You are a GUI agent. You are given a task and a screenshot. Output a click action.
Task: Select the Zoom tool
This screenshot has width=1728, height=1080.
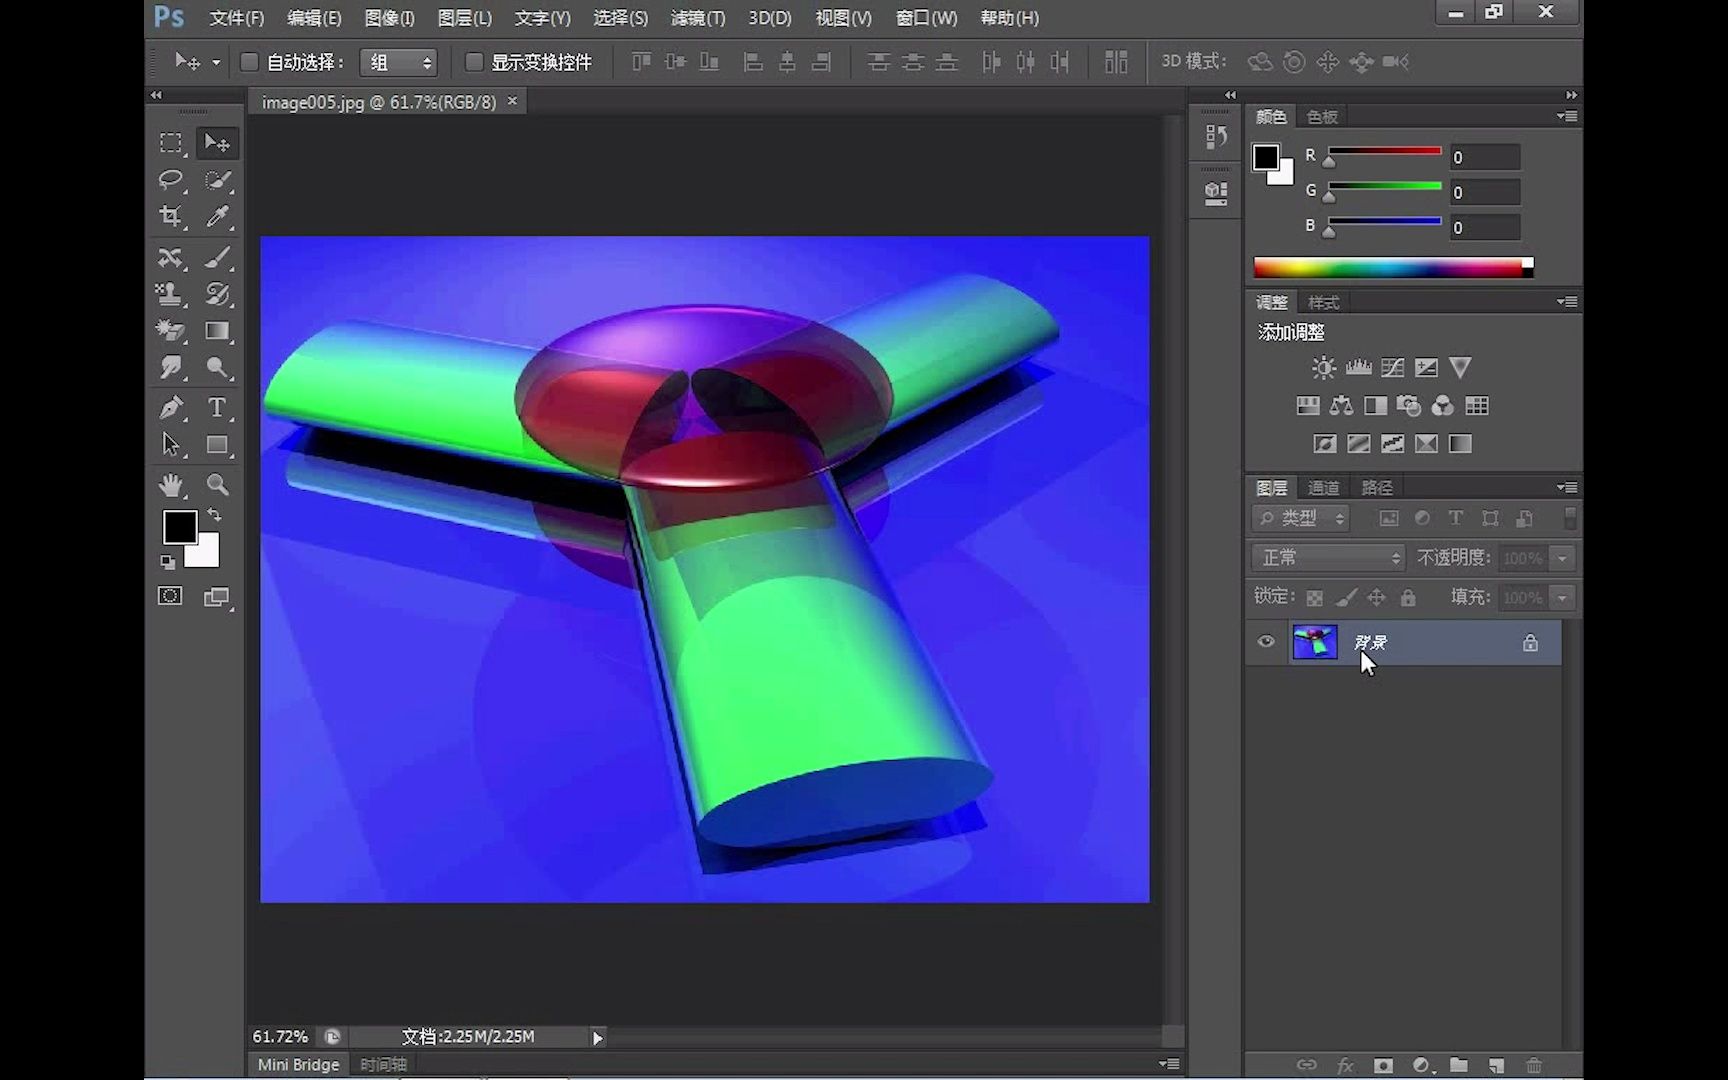tap(217, 485)
